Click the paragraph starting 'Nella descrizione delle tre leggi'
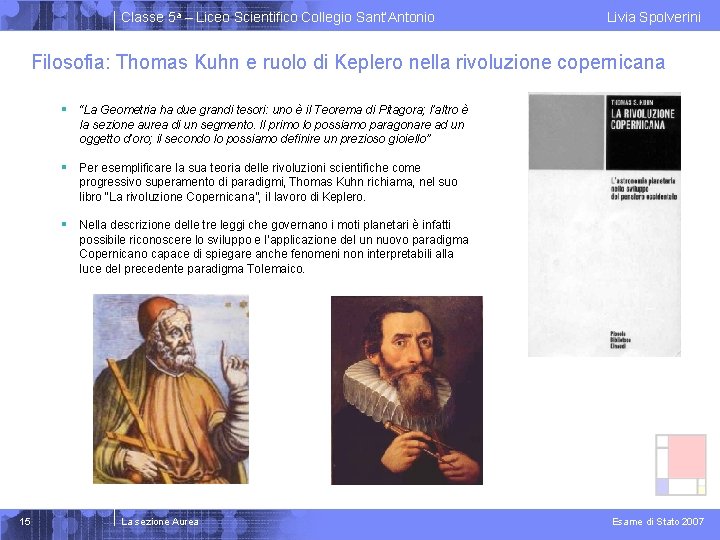This screenshot has height=540, width=720. point(274,247)
